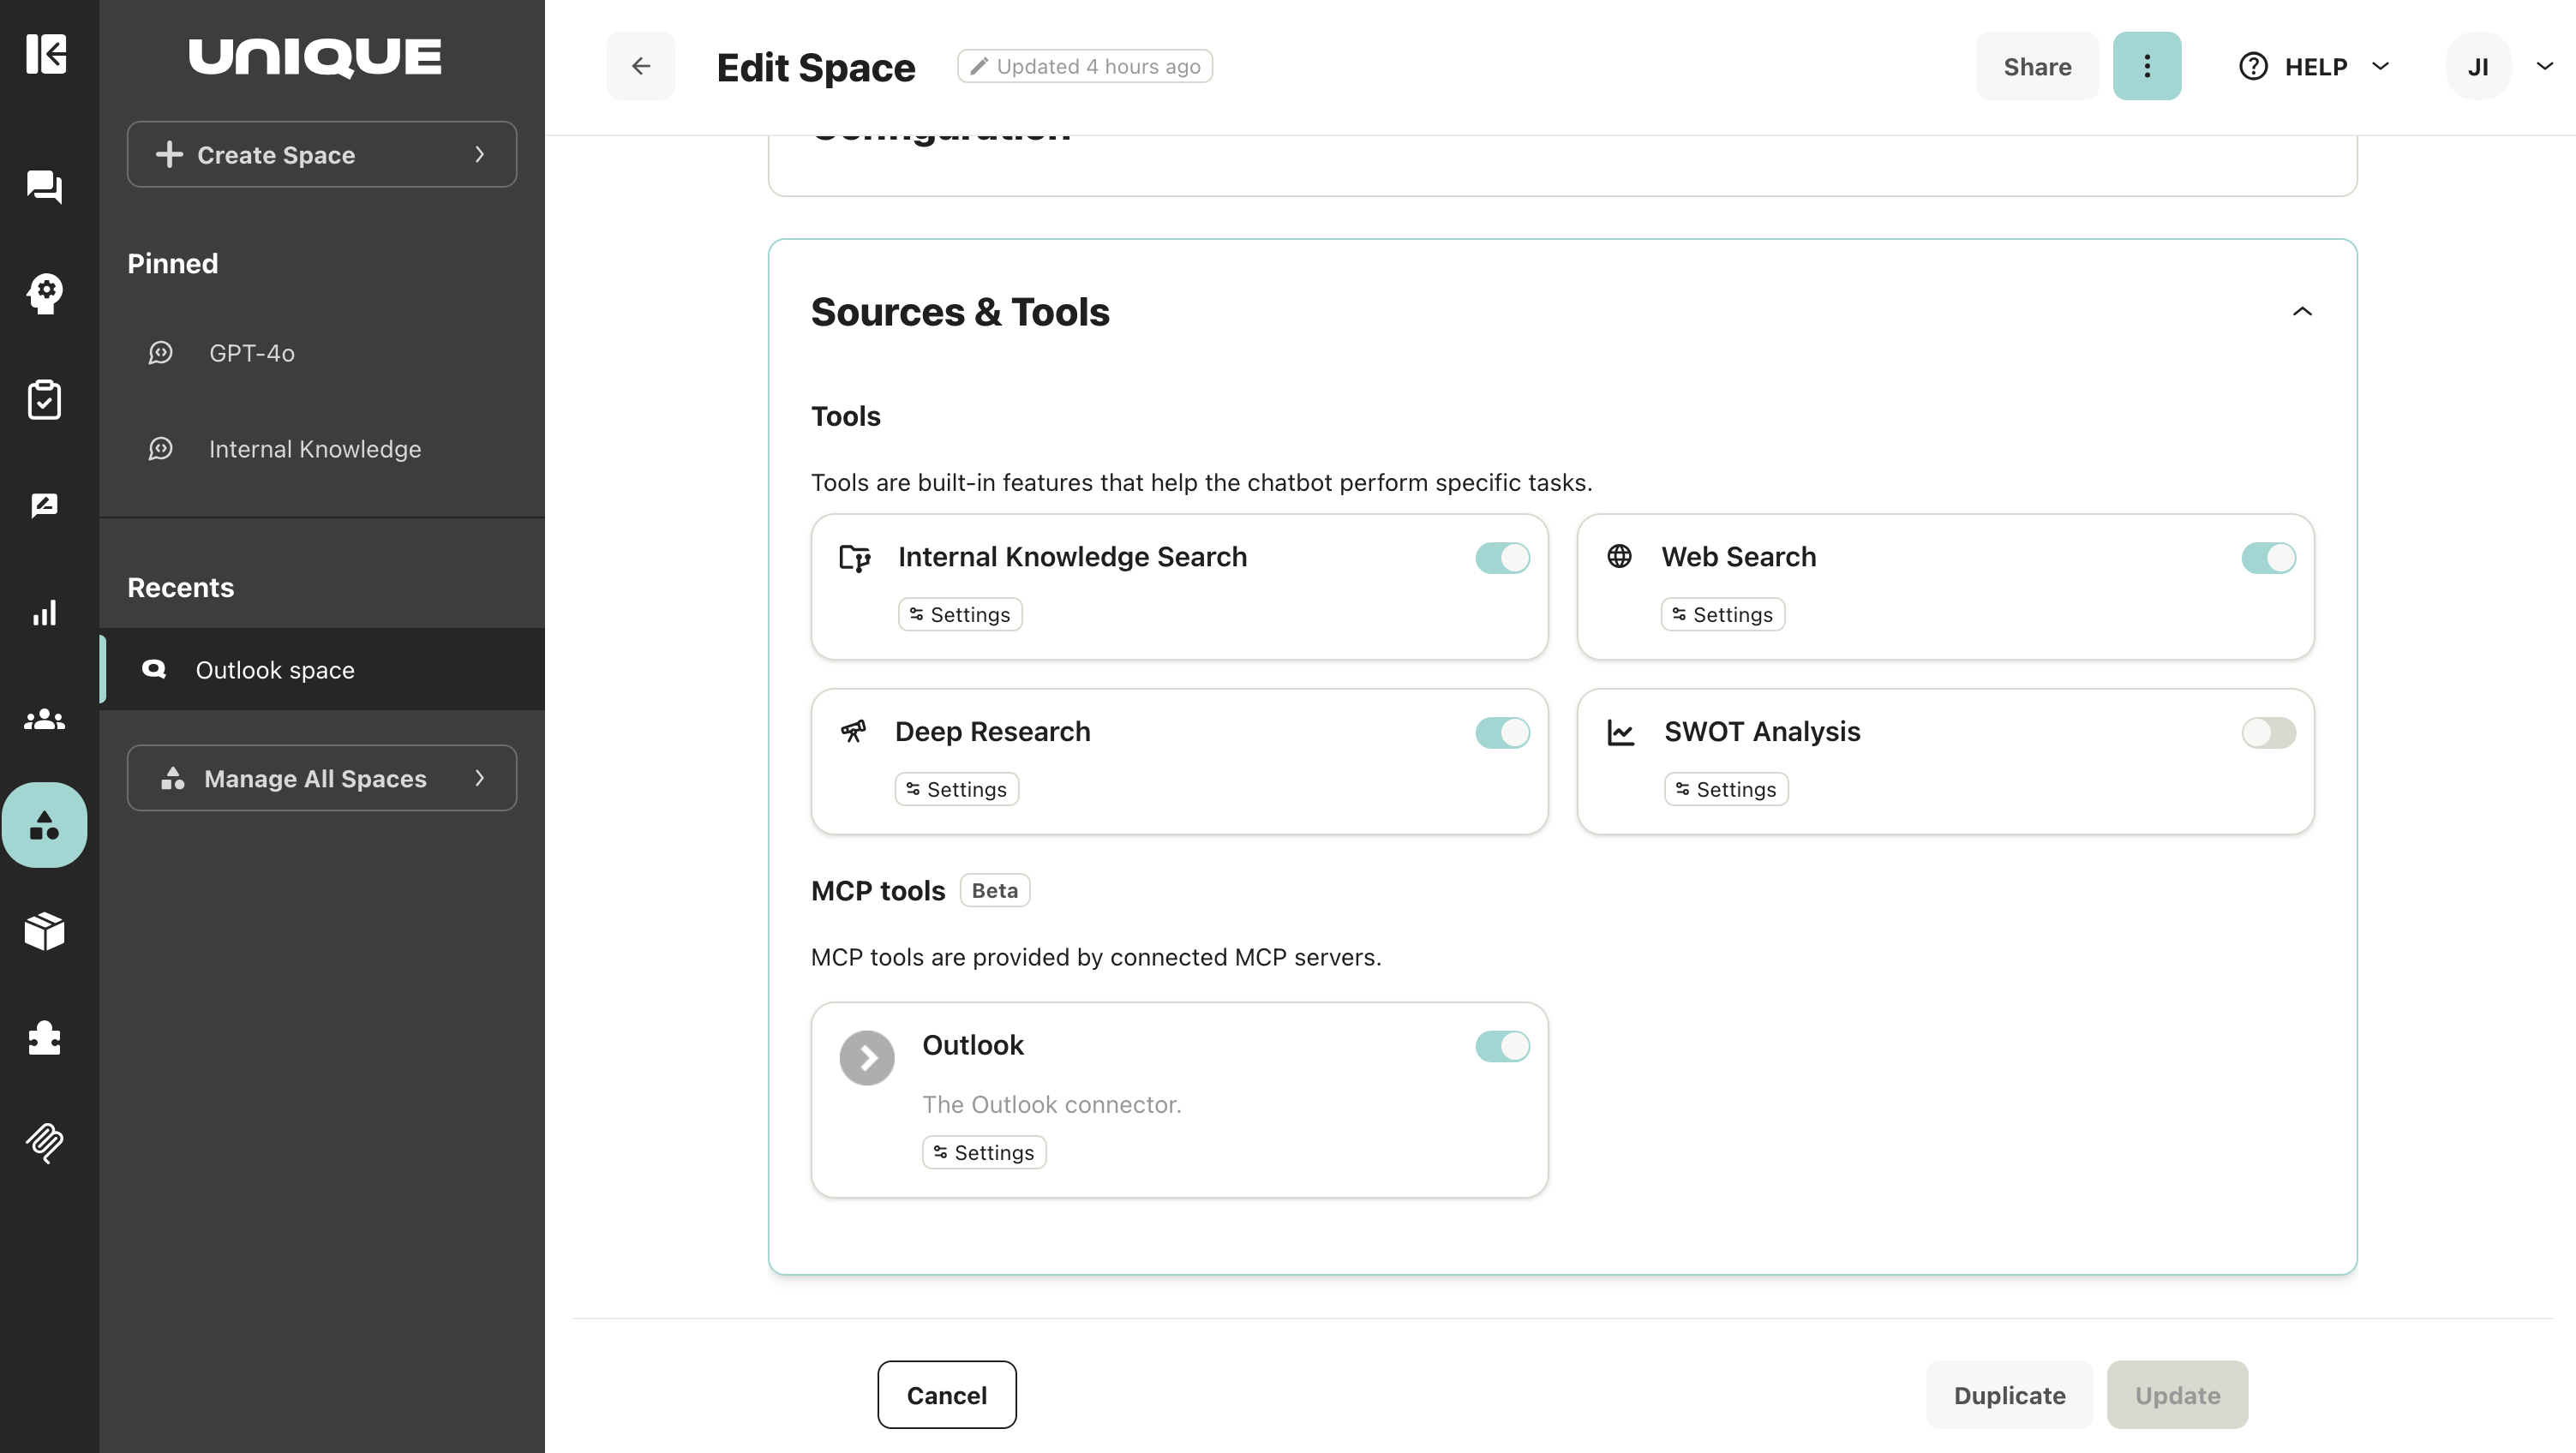Click the Duplicate button
The image size is (2576, 1453).
[x=2009, y=1394]
